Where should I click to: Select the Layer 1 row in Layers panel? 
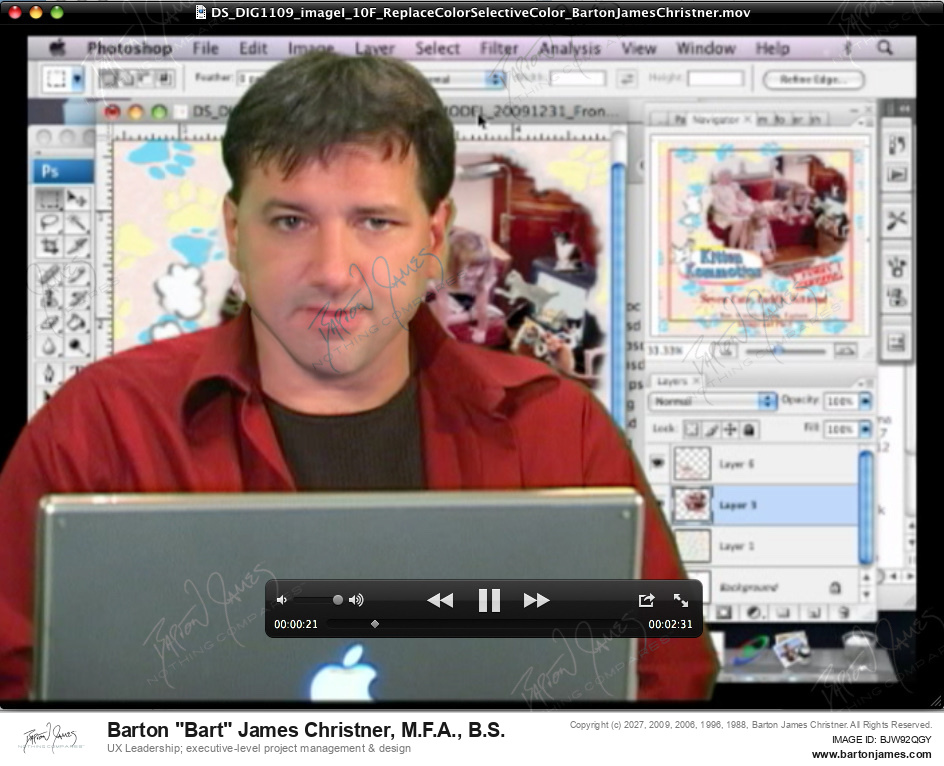coord(765,546)
